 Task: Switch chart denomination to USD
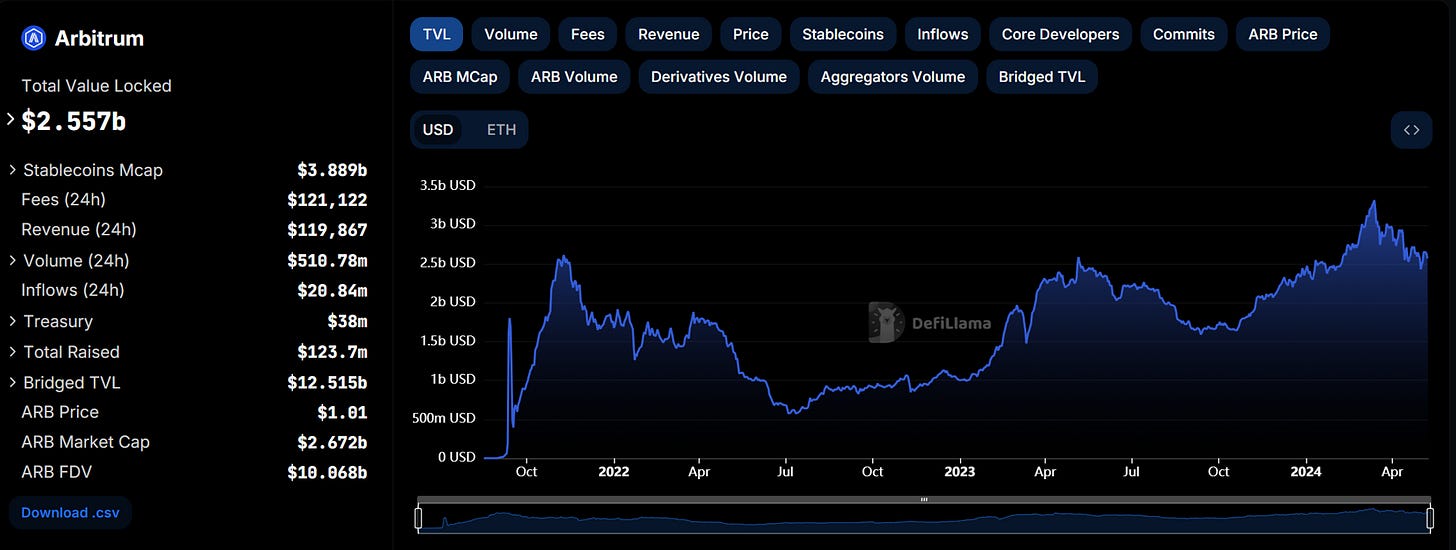(438, 130)
